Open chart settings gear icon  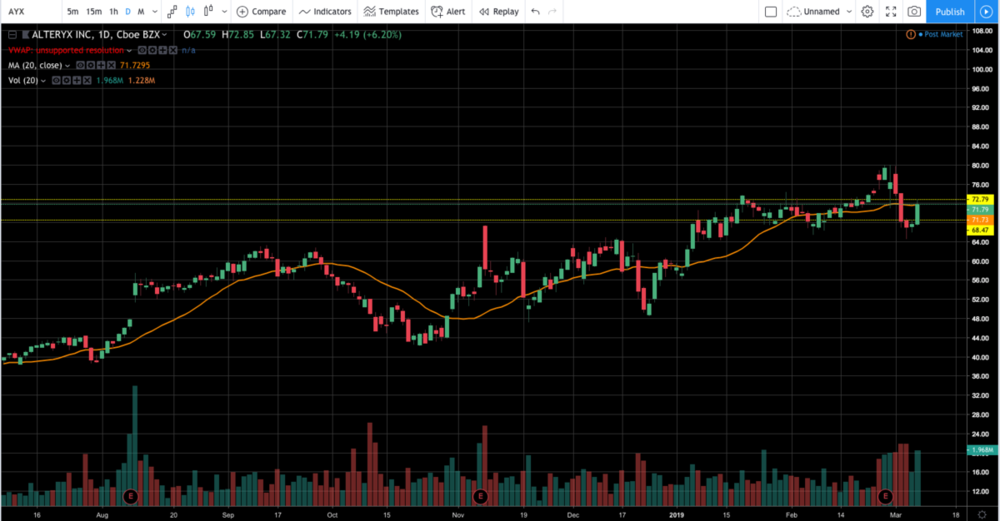coord(867,12)
